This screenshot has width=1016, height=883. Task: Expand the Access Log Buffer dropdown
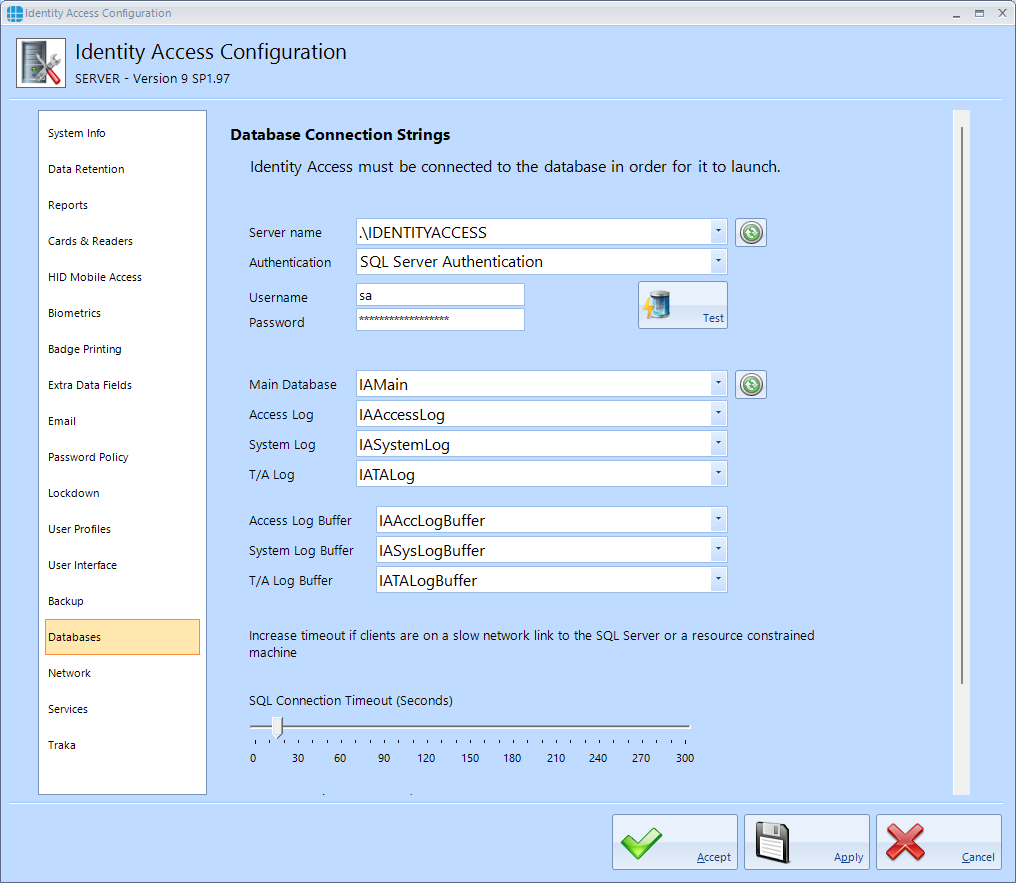coord(718,520)
